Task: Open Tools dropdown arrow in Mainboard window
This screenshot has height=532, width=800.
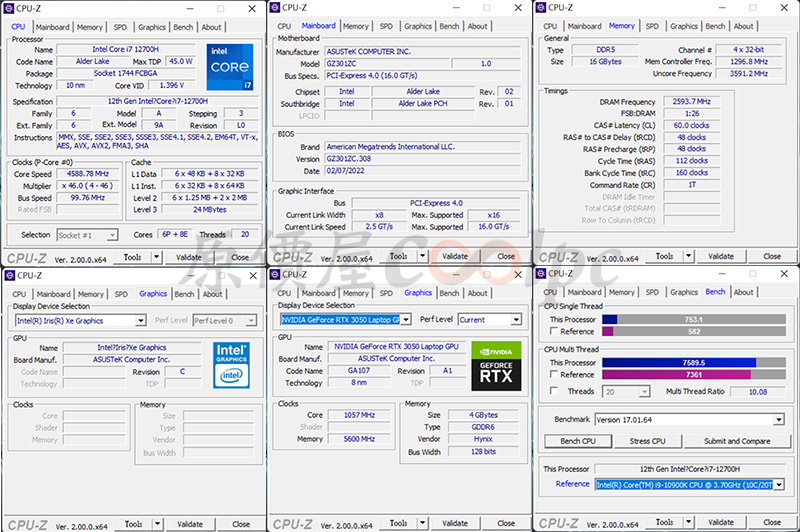Action: tap(422, 256)
